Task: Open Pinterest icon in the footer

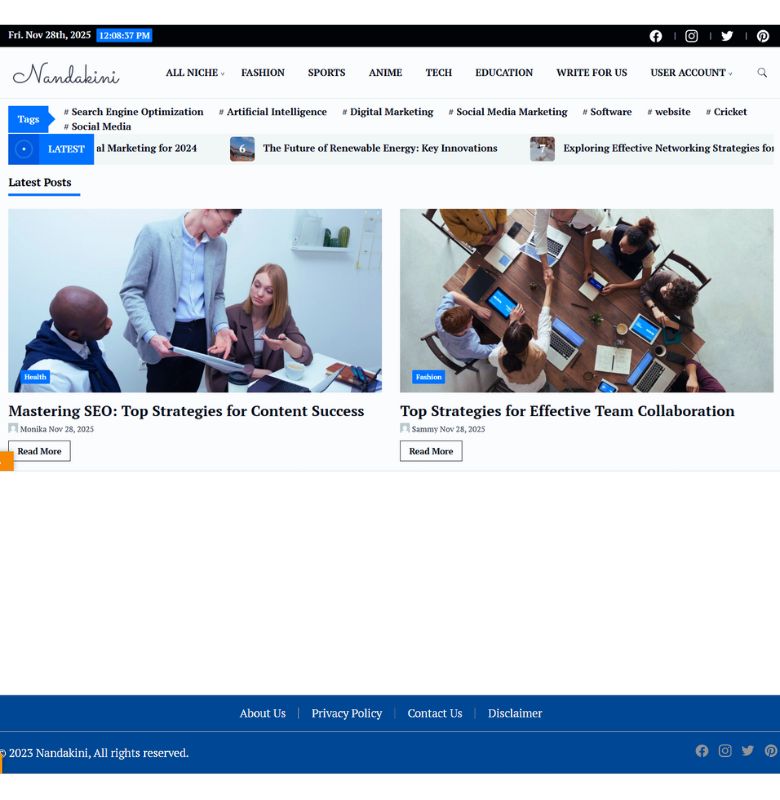Action: click(771, 751)
